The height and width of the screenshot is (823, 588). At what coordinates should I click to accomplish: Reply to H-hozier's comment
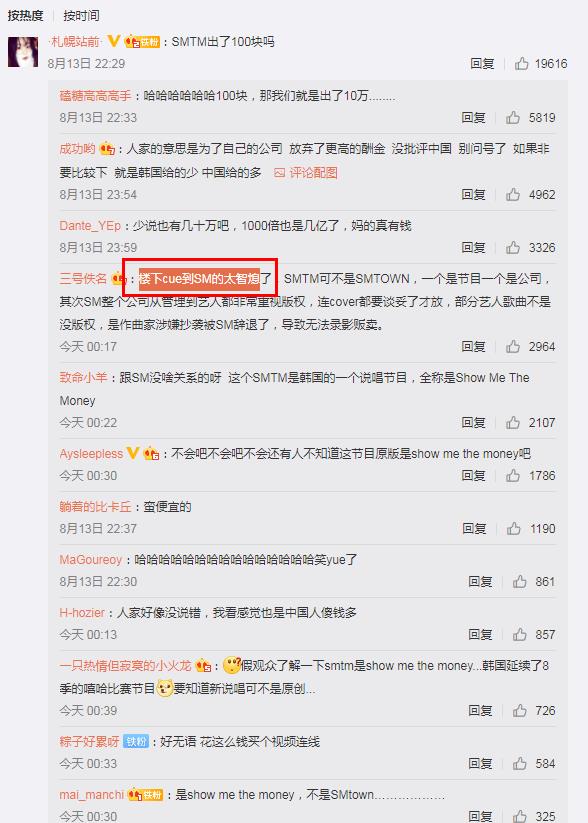tap(480, 635)
